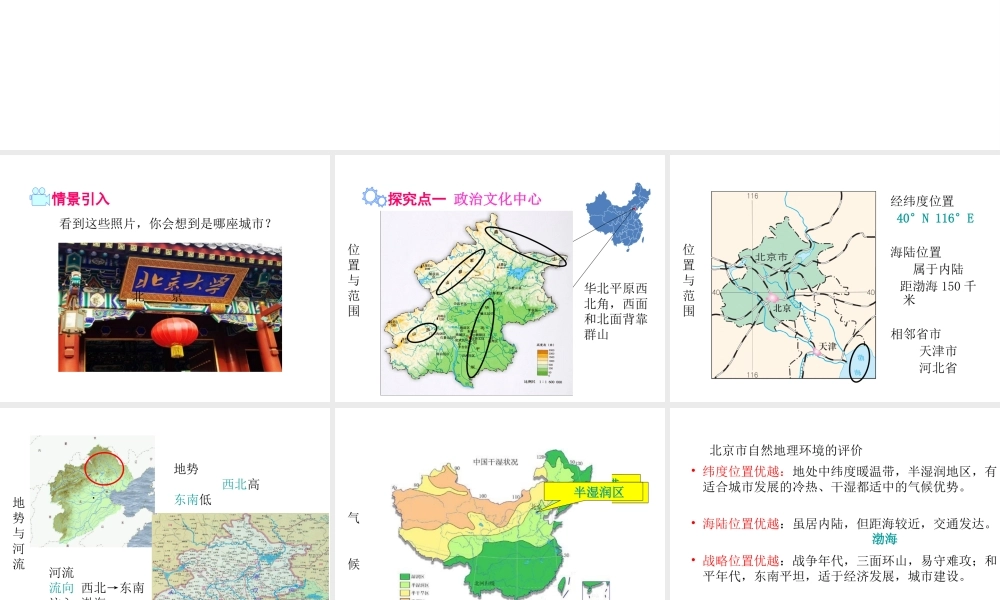Screen dimensions: 1000x600
Task: Select the small blue China map icon
Action: [x=619, y=216]
